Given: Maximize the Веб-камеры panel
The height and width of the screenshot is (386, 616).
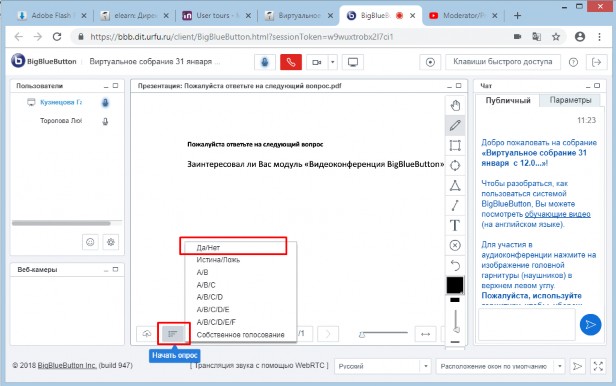Looking at the screenshot, I should tap(115, 269).
